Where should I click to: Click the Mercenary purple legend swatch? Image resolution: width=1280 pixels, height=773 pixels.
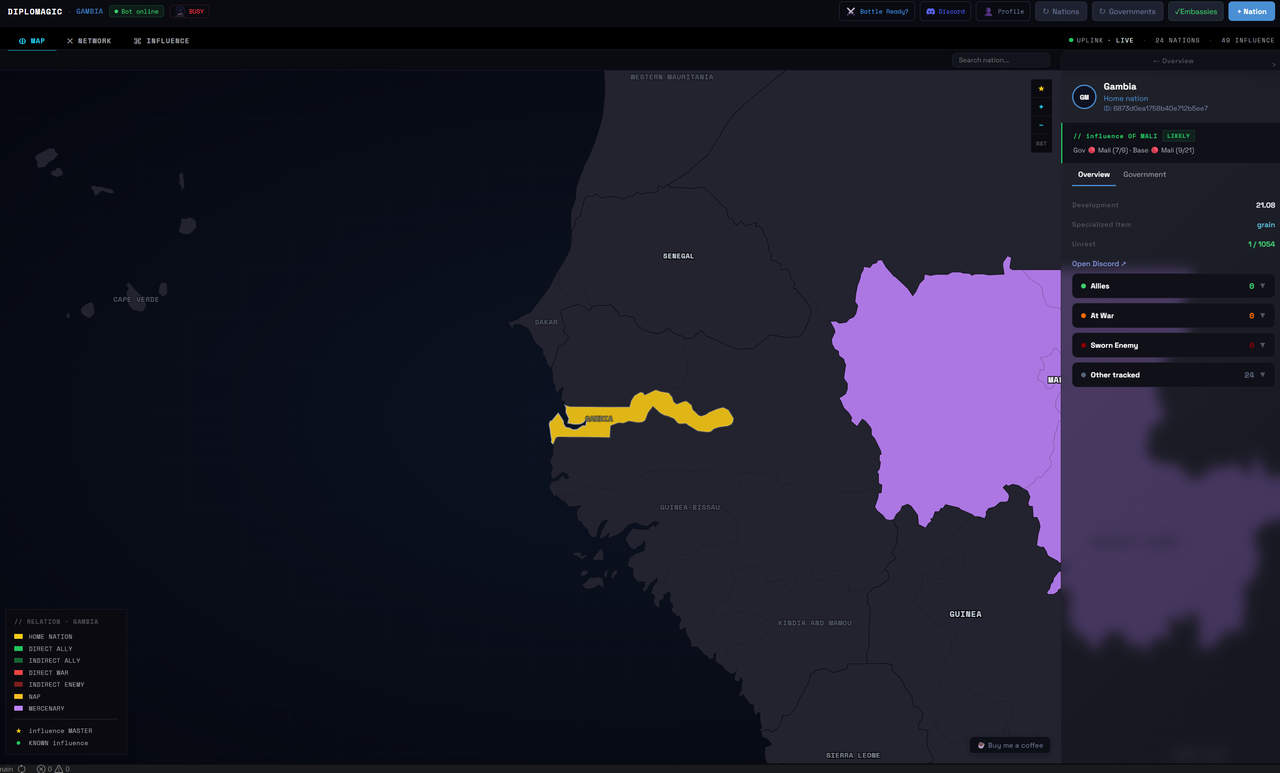[x=18, y=709]
